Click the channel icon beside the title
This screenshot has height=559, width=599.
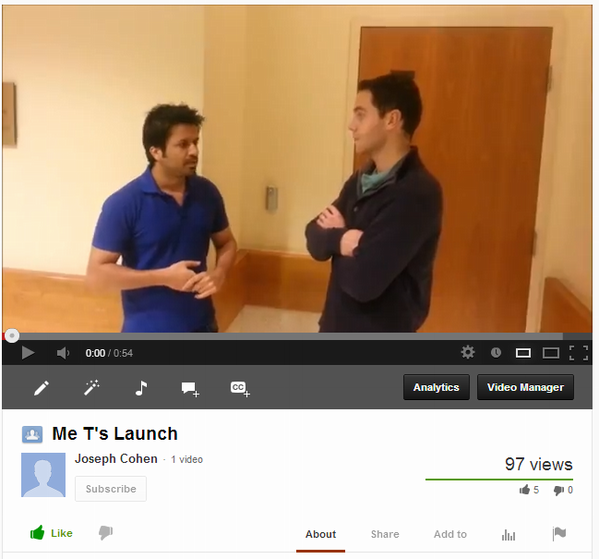(32, 434)
